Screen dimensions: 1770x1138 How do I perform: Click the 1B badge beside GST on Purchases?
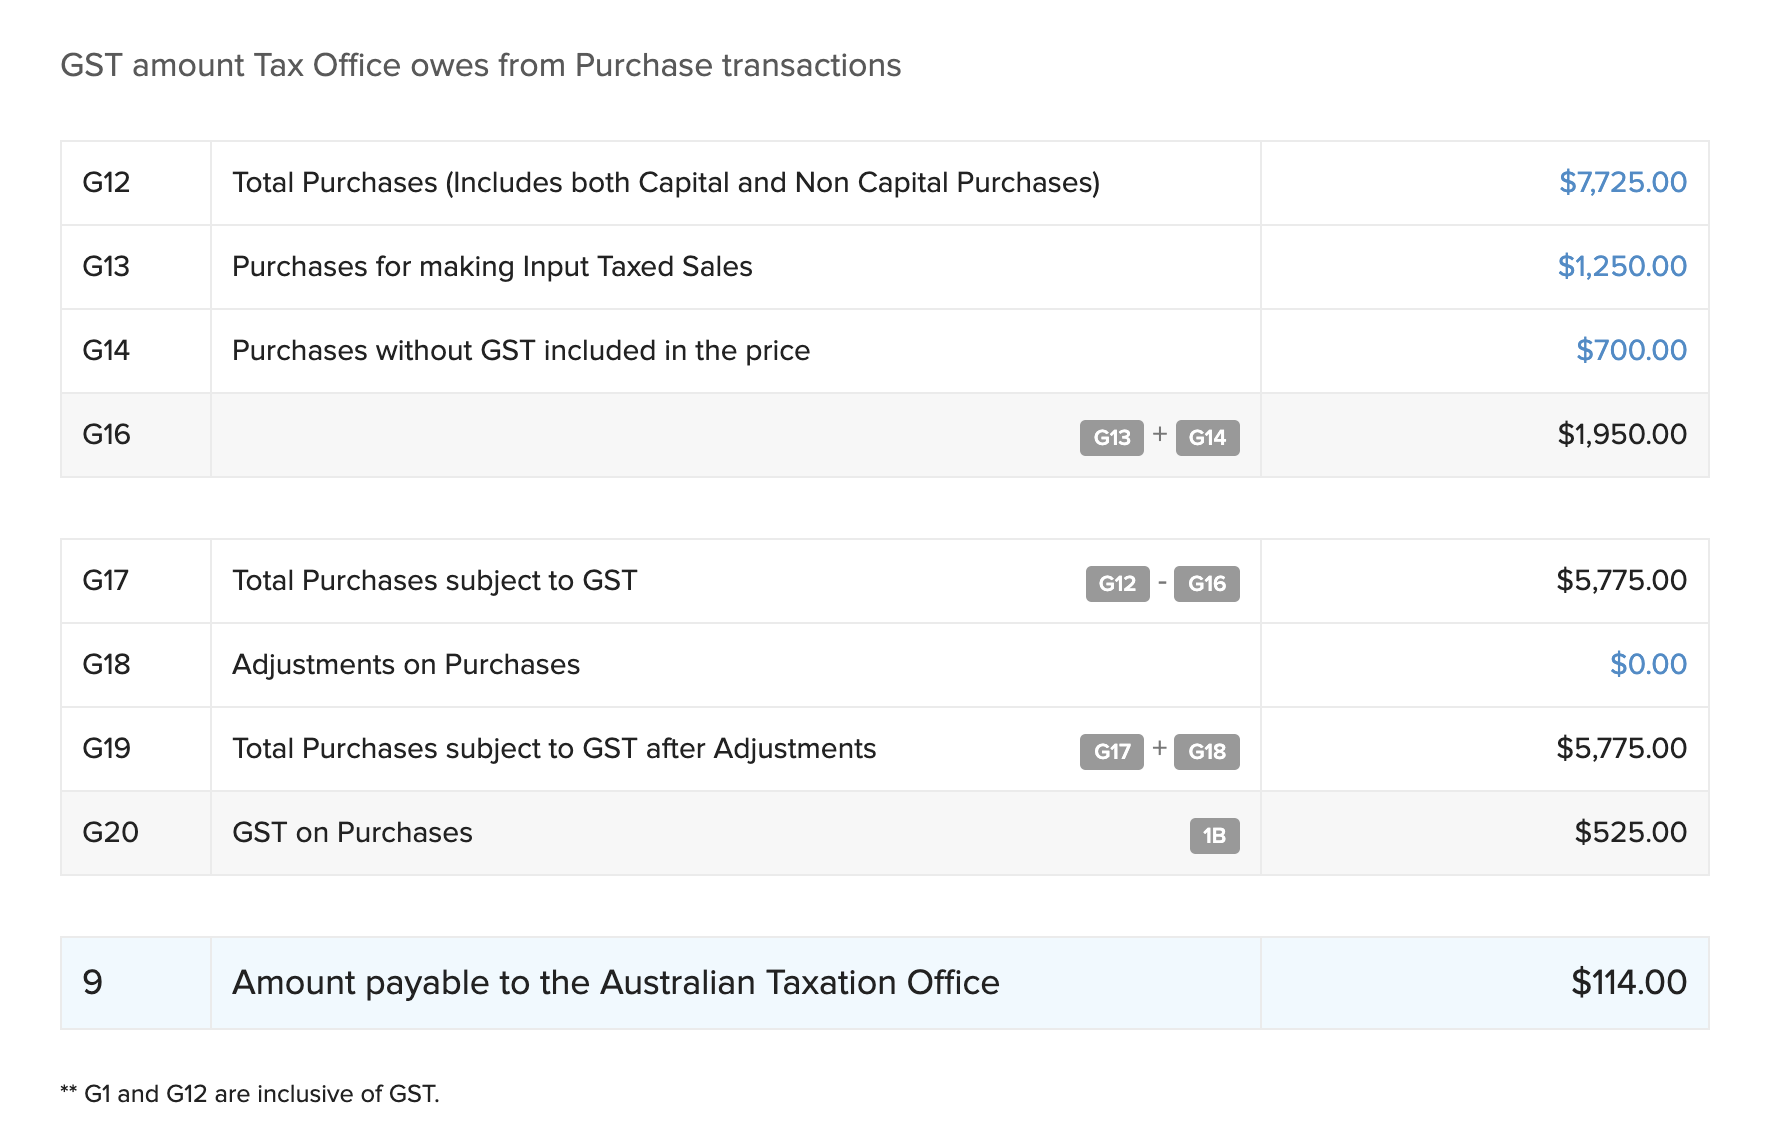point(1214,835)
